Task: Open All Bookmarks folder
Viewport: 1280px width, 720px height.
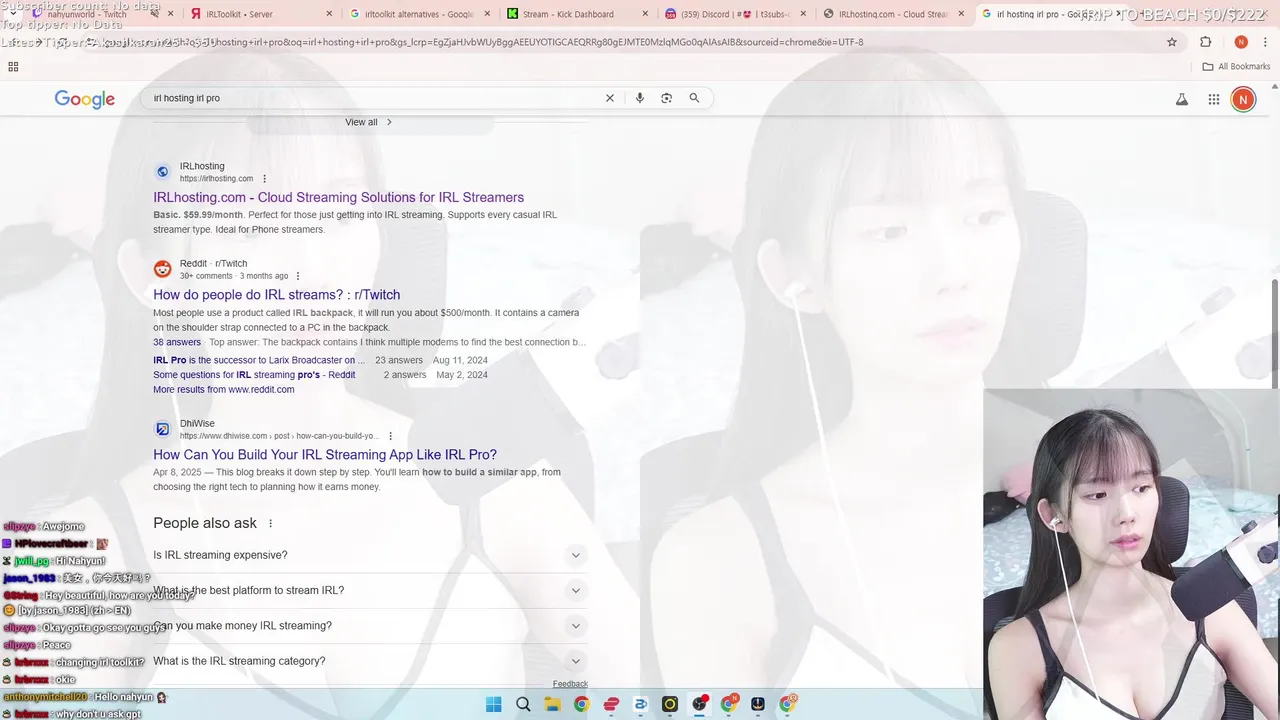Action: pos(1236,66)
